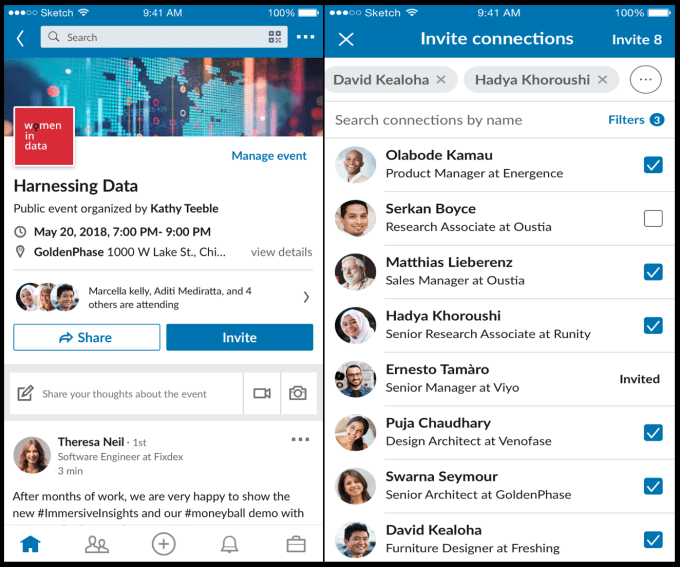The width and height of the screenshot is (680, 567).
Task: Click the Invited status for Ernesto Tamàro
Action: point(639,379)
